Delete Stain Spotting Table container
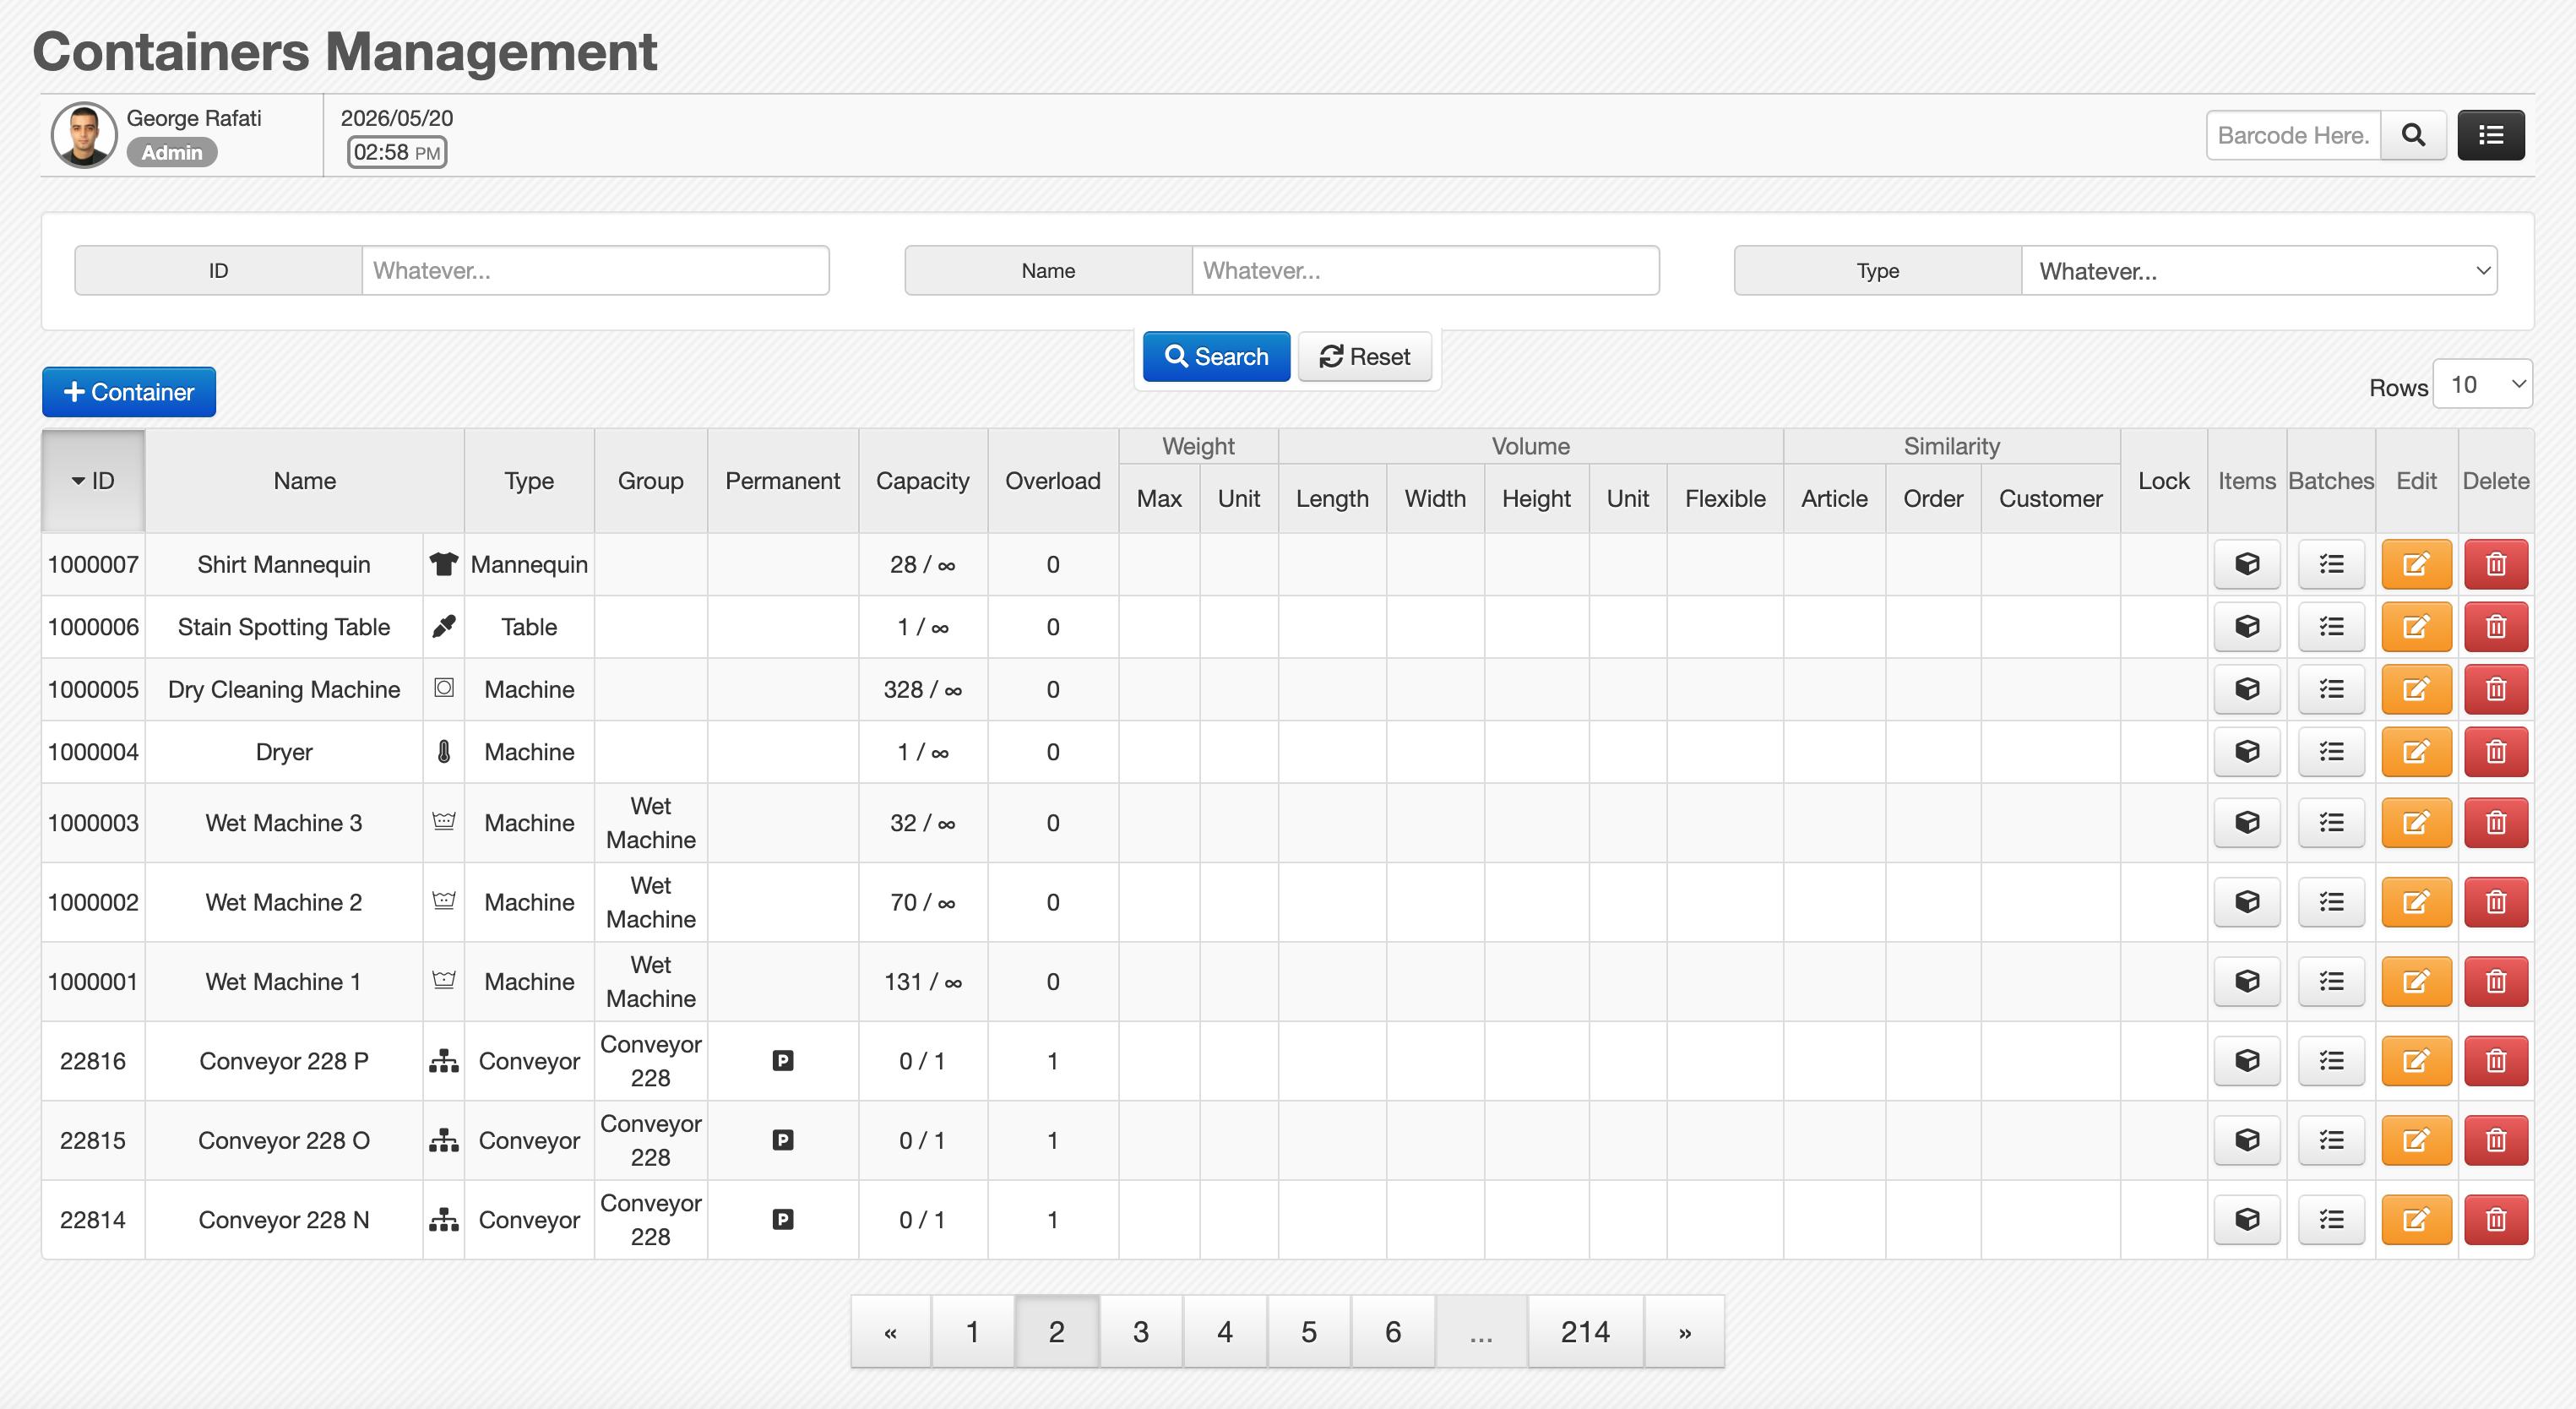The width and height of the screenshot is (2576, 1409). click(x=2496, y=627)
